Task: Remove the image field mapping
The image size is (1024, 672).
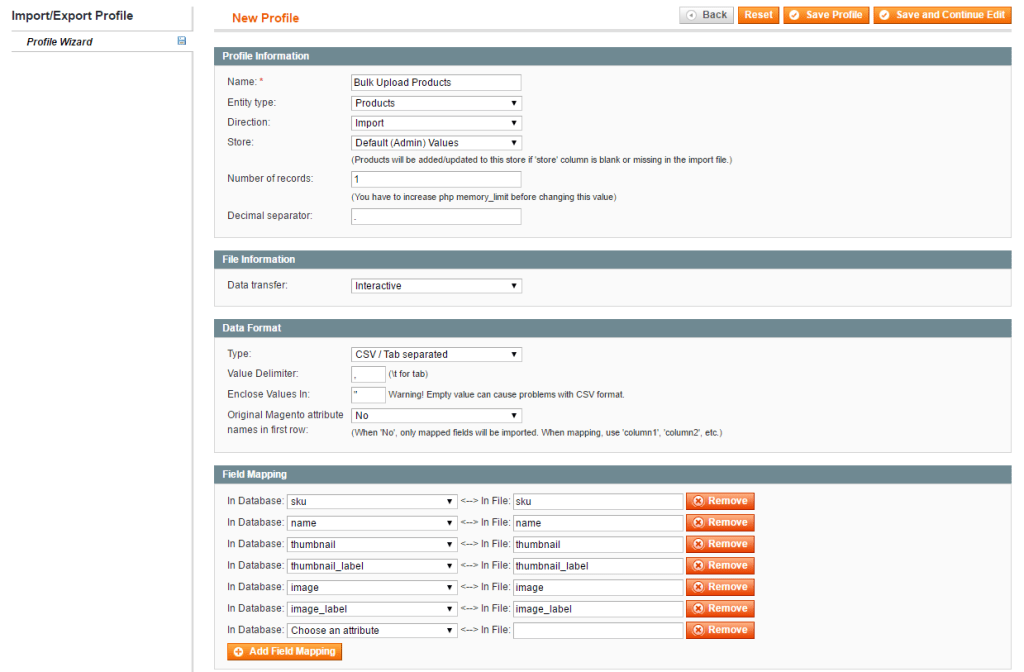Action: (x=719, y=586)
